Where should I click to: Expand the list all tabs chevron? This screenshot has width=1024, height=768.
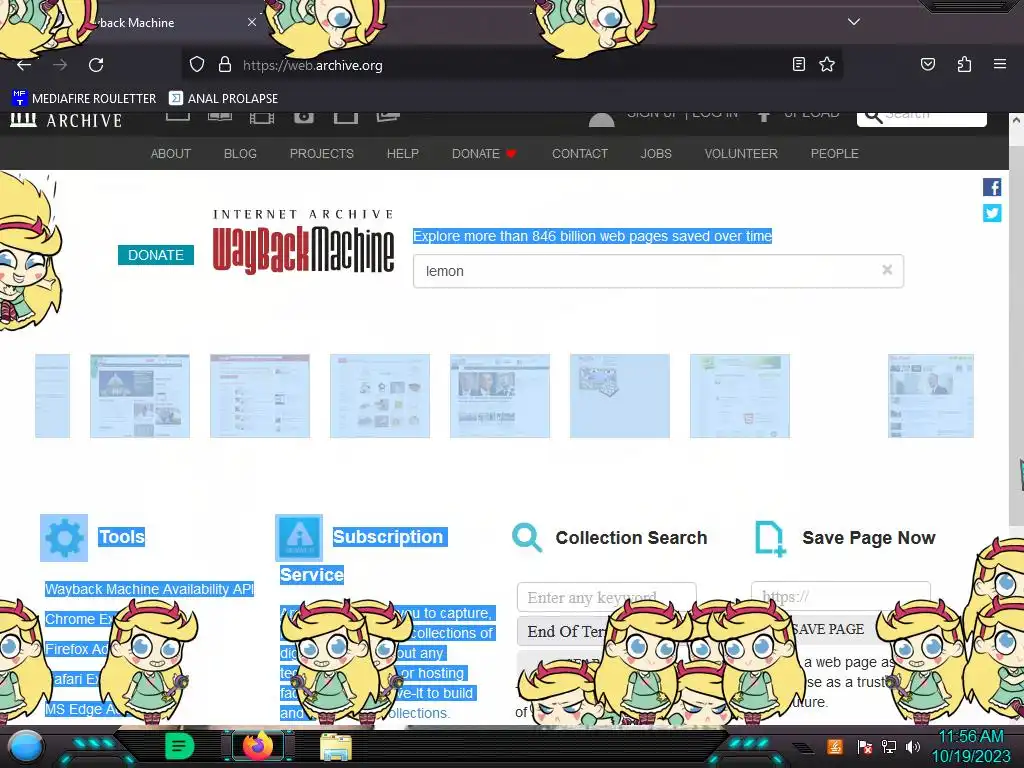pos(854,22)
